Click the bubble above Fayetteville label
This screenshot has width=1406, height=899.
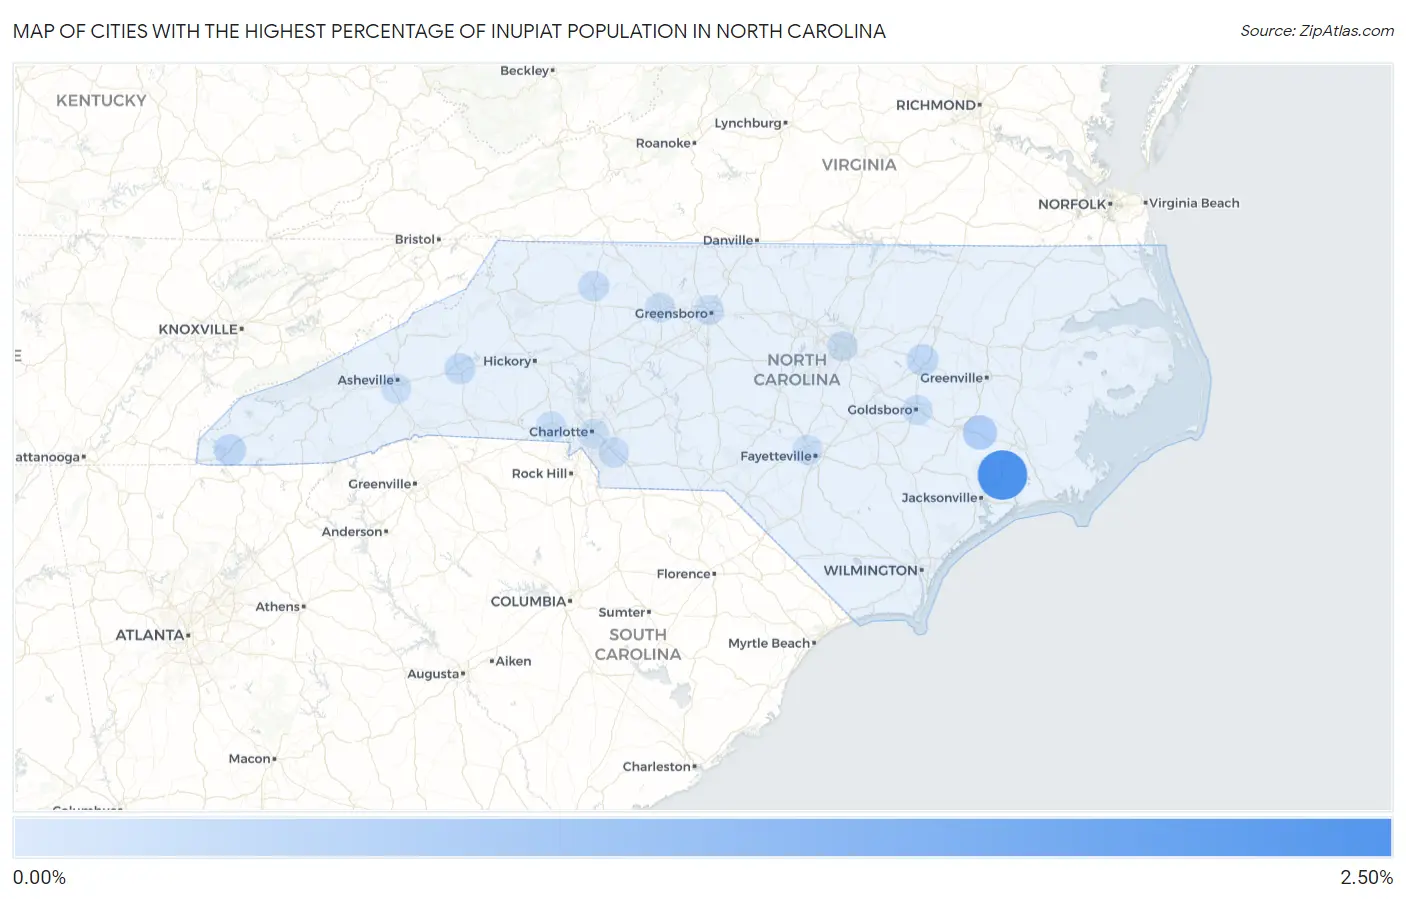[x=807, y=450]
